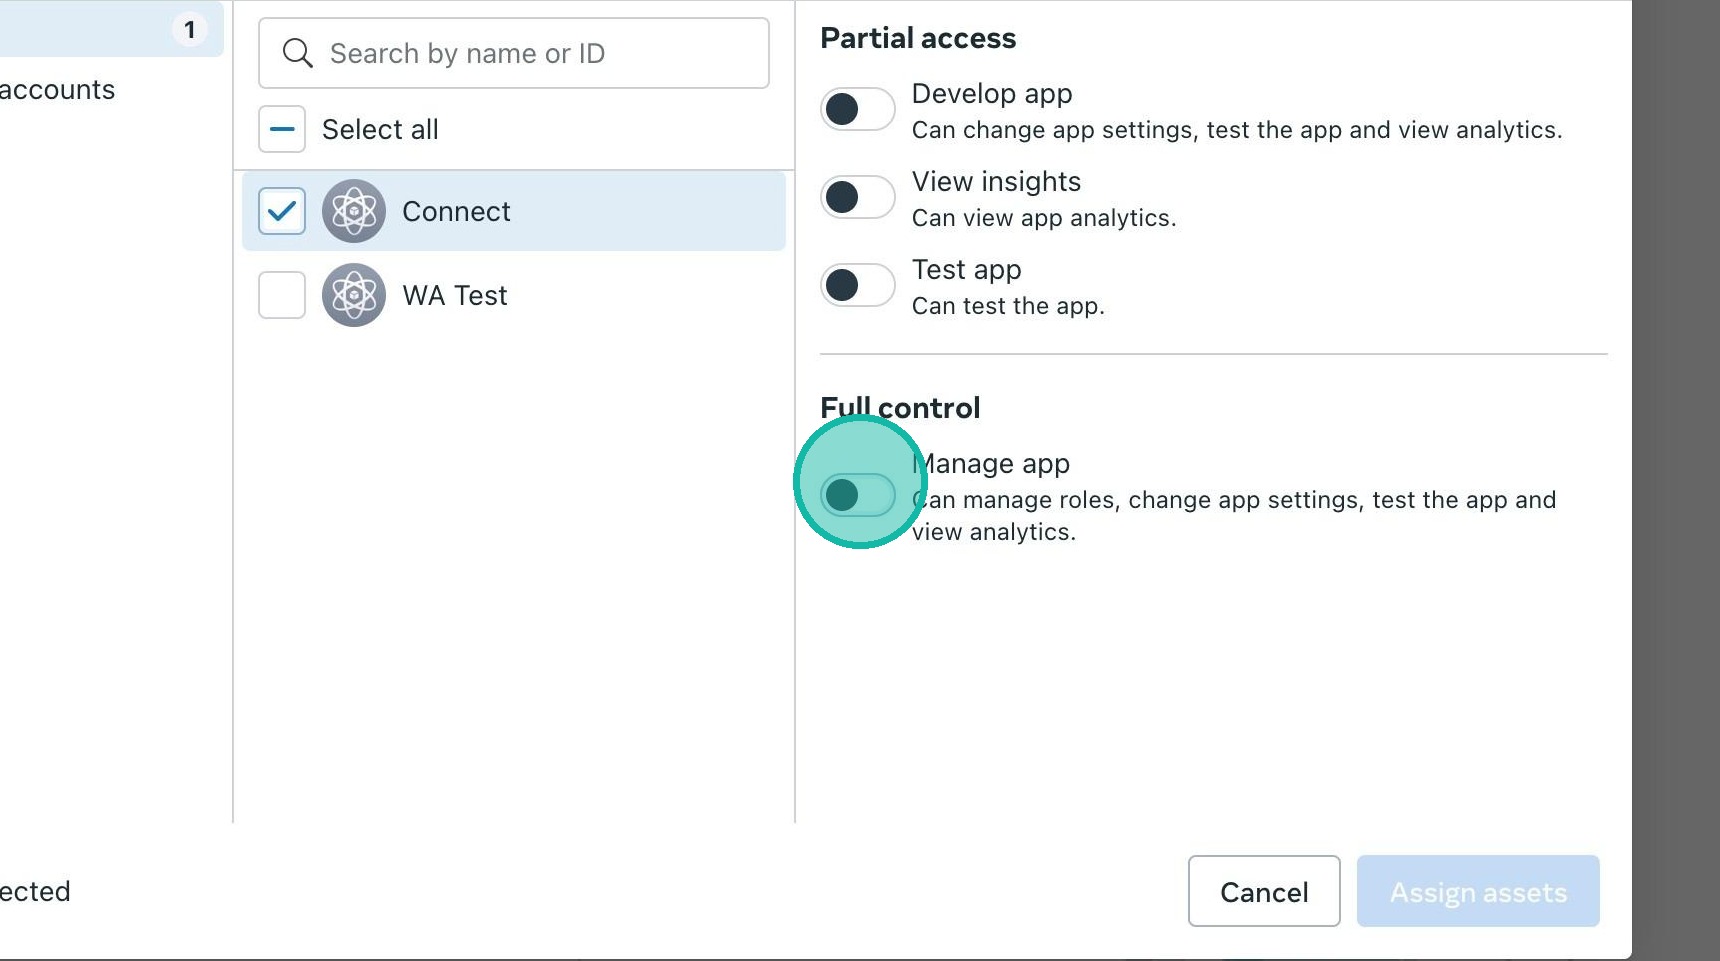The height and width of the screenshot is (961, 1720).
Task: Click the Connect app atom icon
Action: [x=354, y=211]
